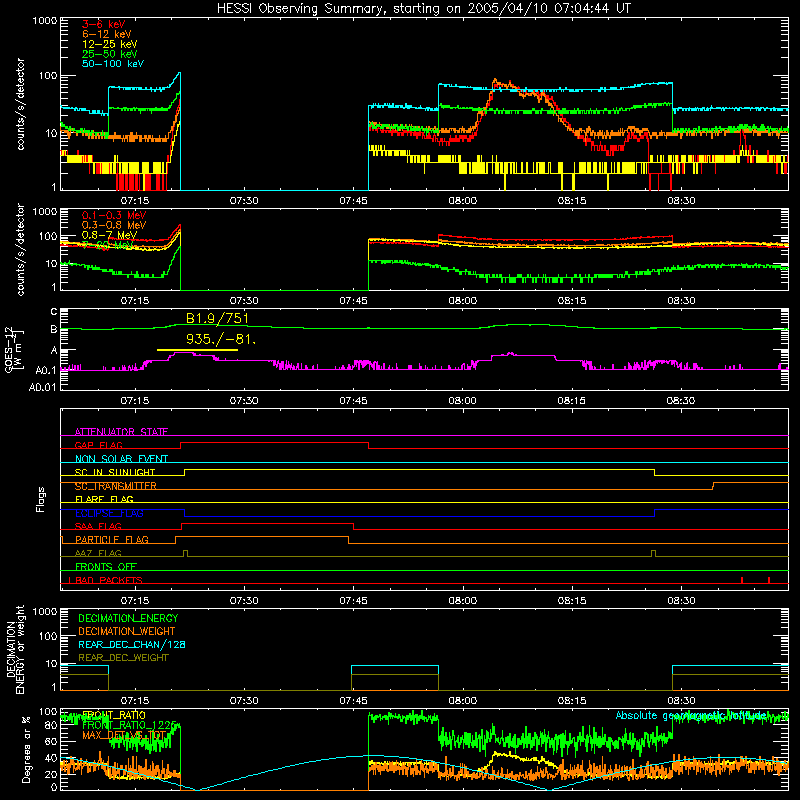Click the 07:45 tick label under the GOES panel
Viewport: 800px width, 800px height.
coord(354,401)
